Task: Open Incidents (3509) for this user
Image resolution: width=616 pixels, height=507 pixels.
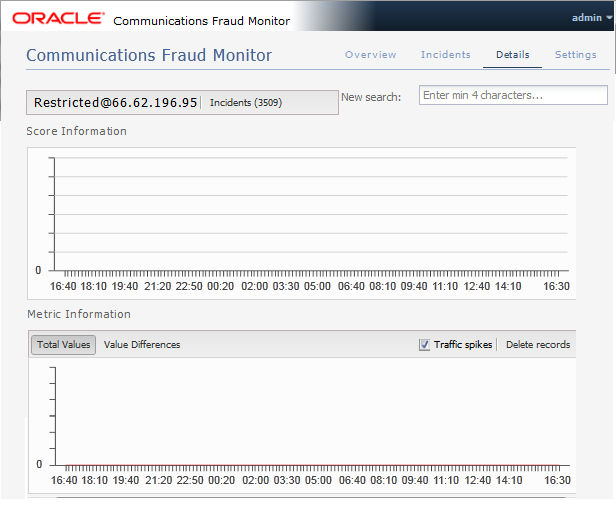Action: pyautogui.click(x=246, y=102)
